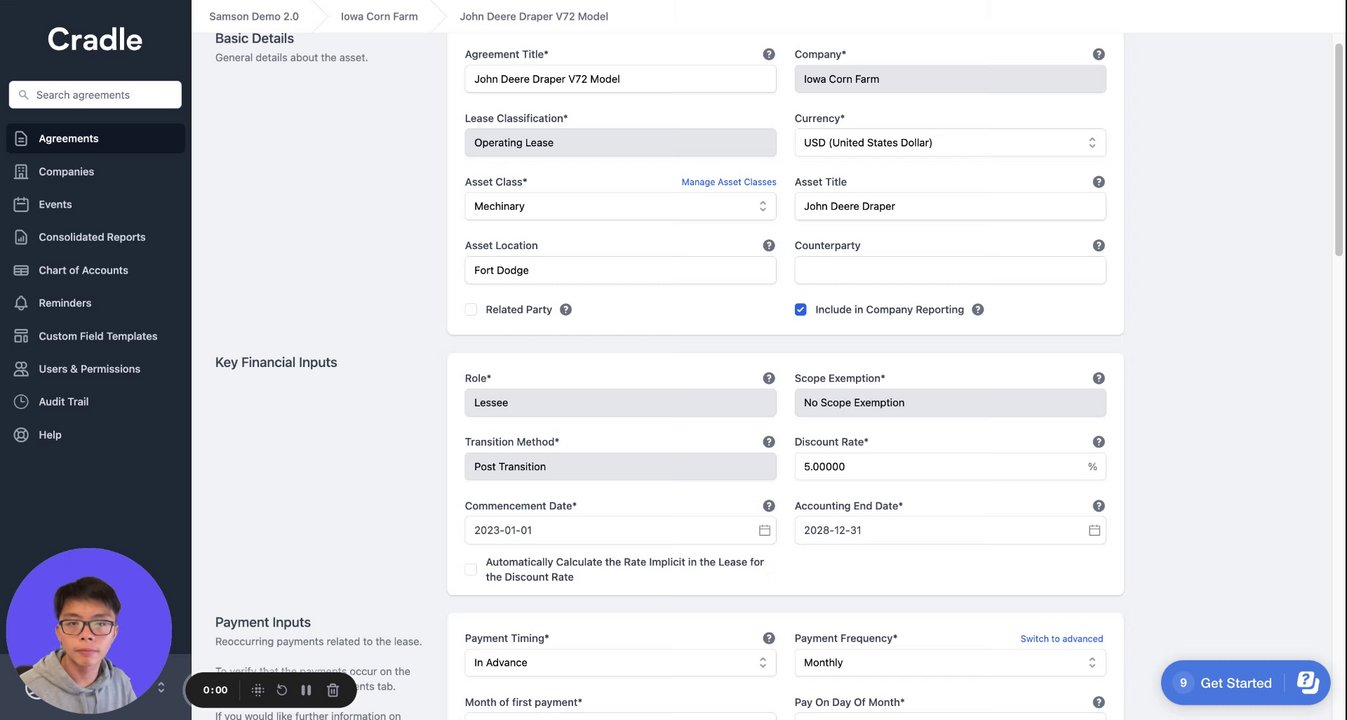Click the help icon next to Counterparty

tap(1099, 246)
